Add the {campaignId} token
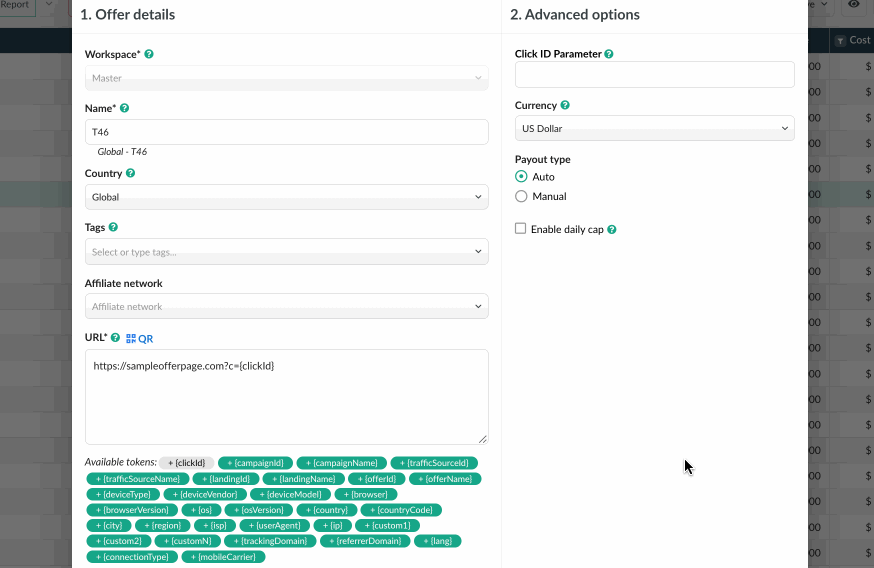874x568 pixels. pos(255,463)
